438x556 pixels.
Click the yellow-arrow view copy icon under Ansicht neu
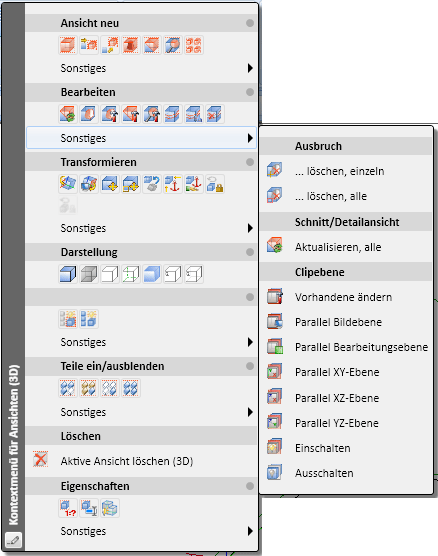point(89,45)
